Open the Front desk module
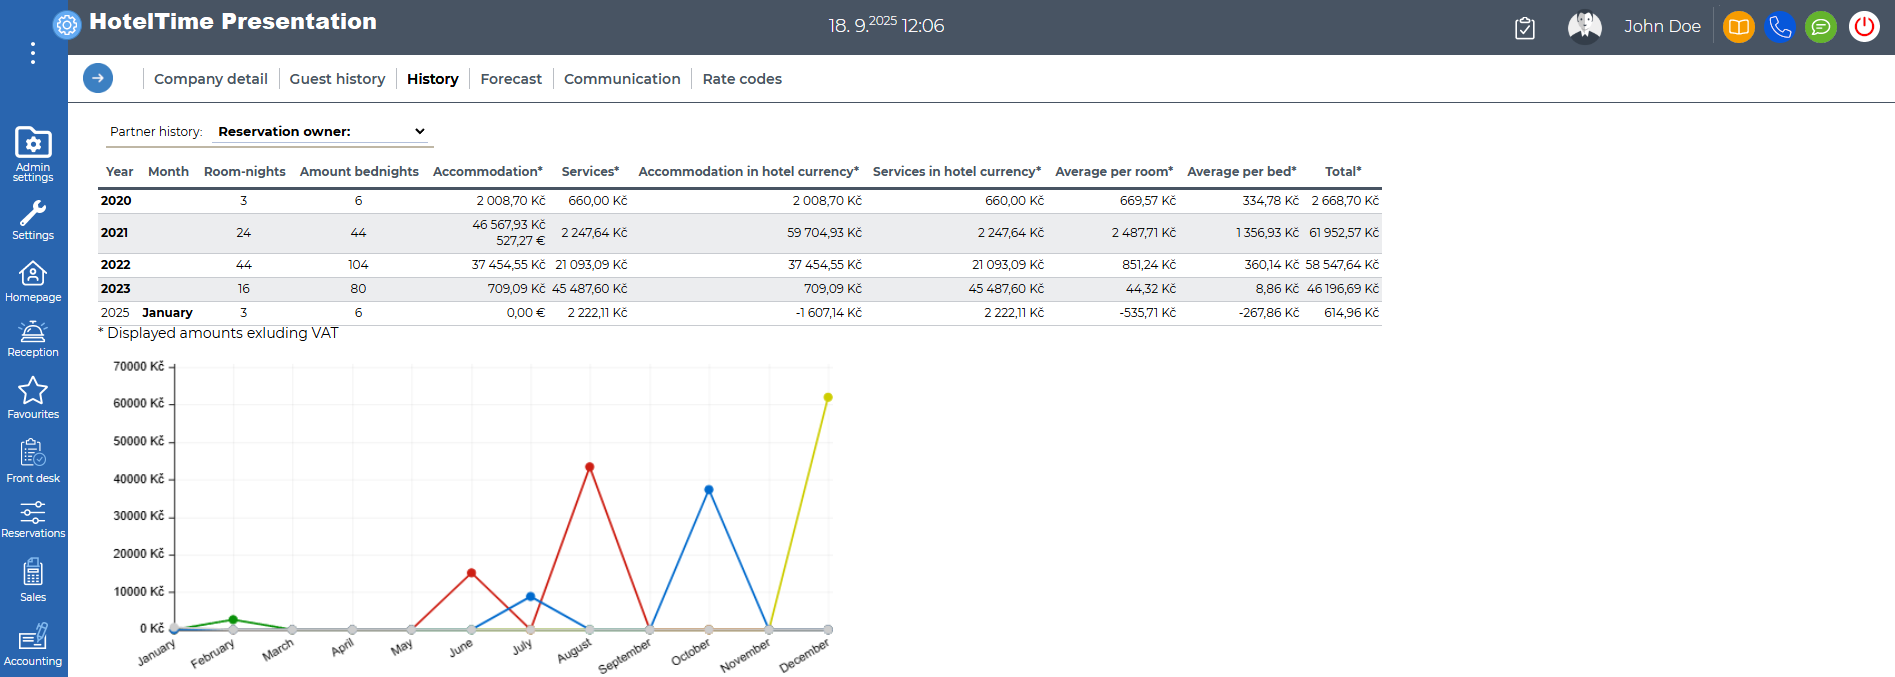Screen dimensions: 1895x677 click(x=33, y=460)
